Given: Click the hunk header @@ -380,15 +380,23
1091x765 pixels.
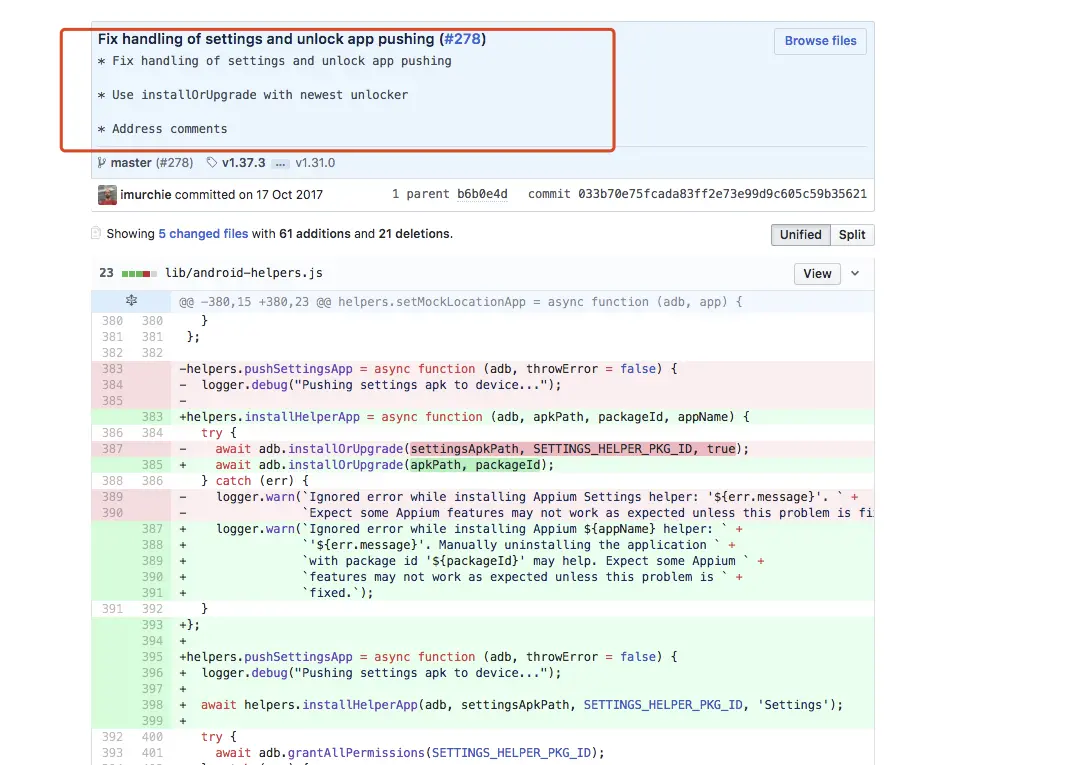Looking at the screenshot, I should point(460,302).
